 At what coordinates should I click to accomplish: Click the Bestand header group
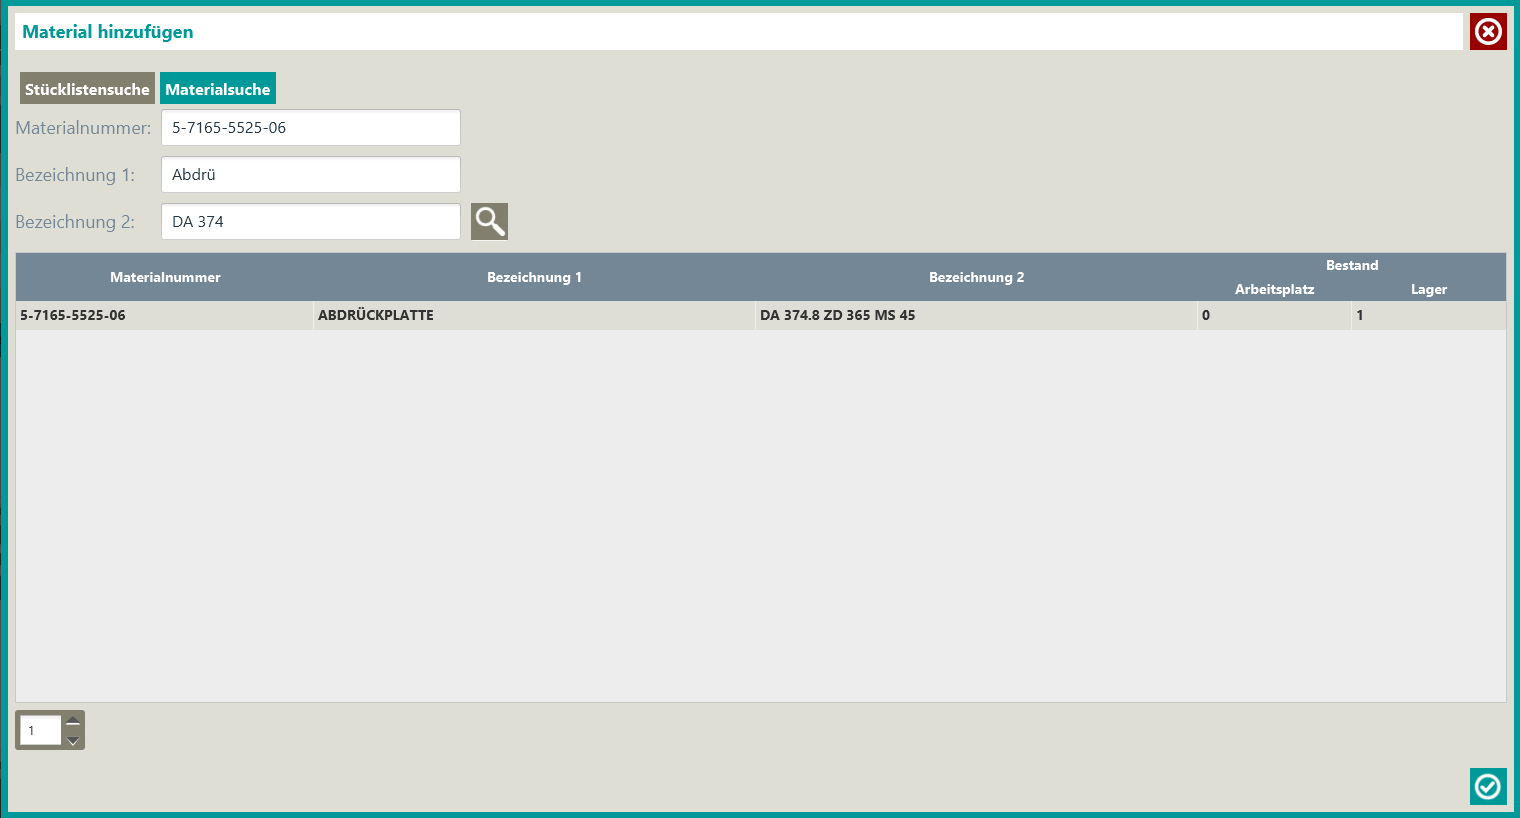[1351, 265]
